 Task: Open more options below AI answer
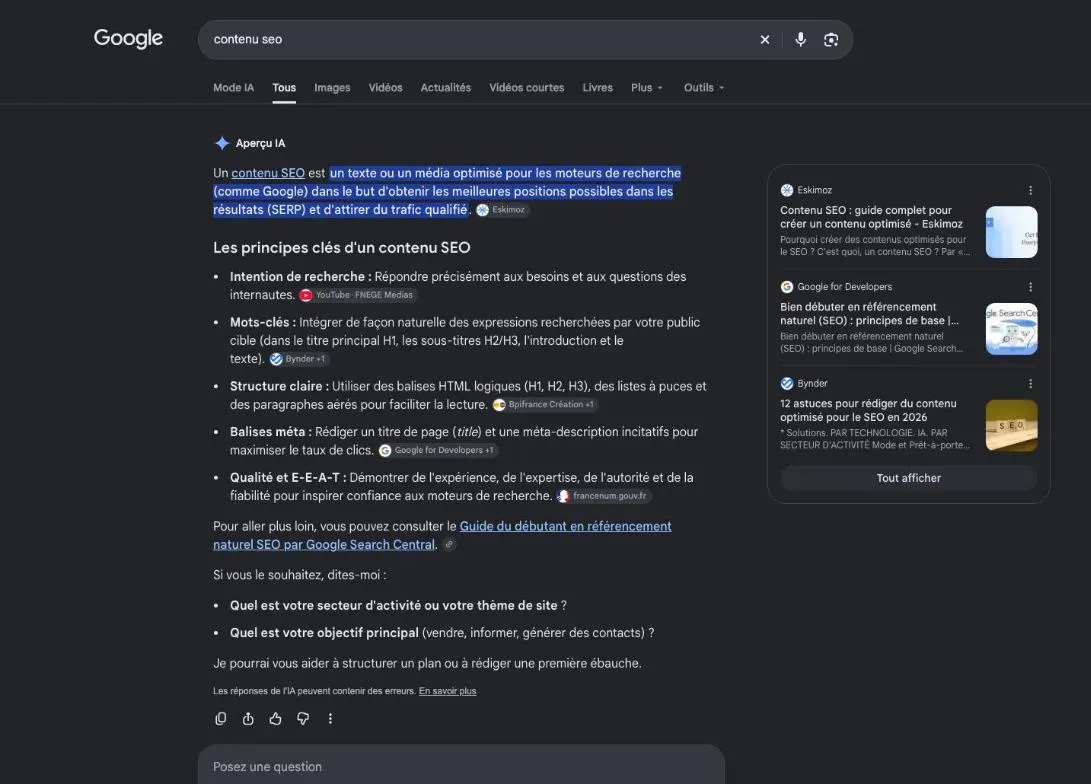point(330,719)
